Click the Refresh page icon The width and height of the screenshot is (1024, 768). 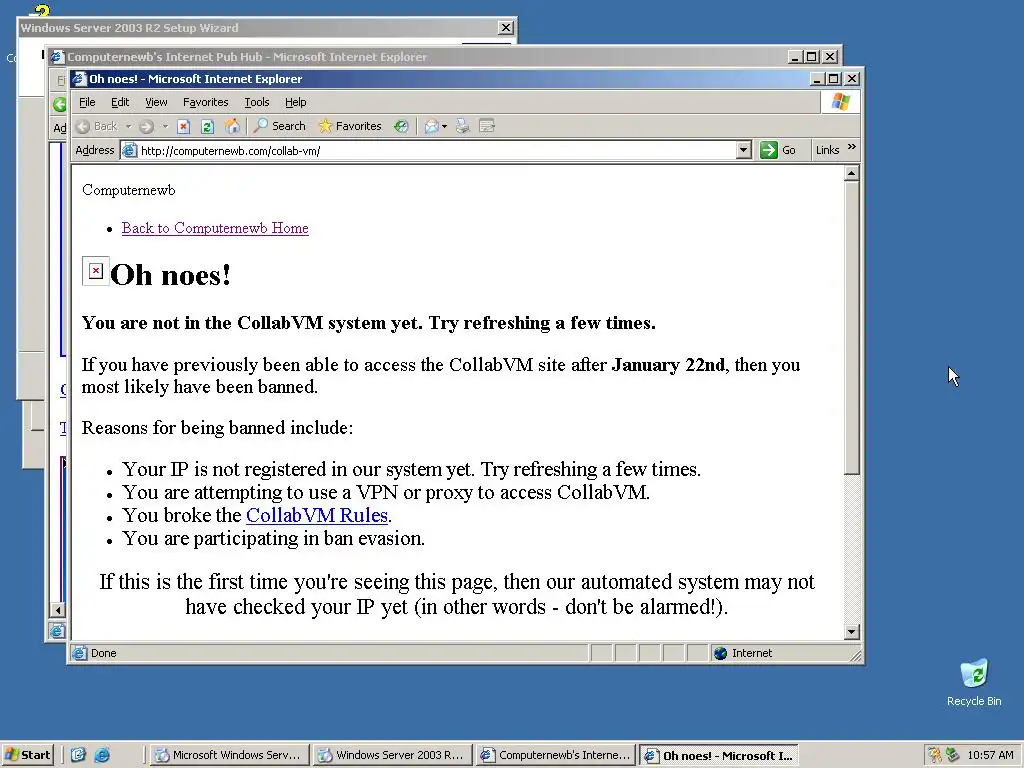click(x=208, y=126)
